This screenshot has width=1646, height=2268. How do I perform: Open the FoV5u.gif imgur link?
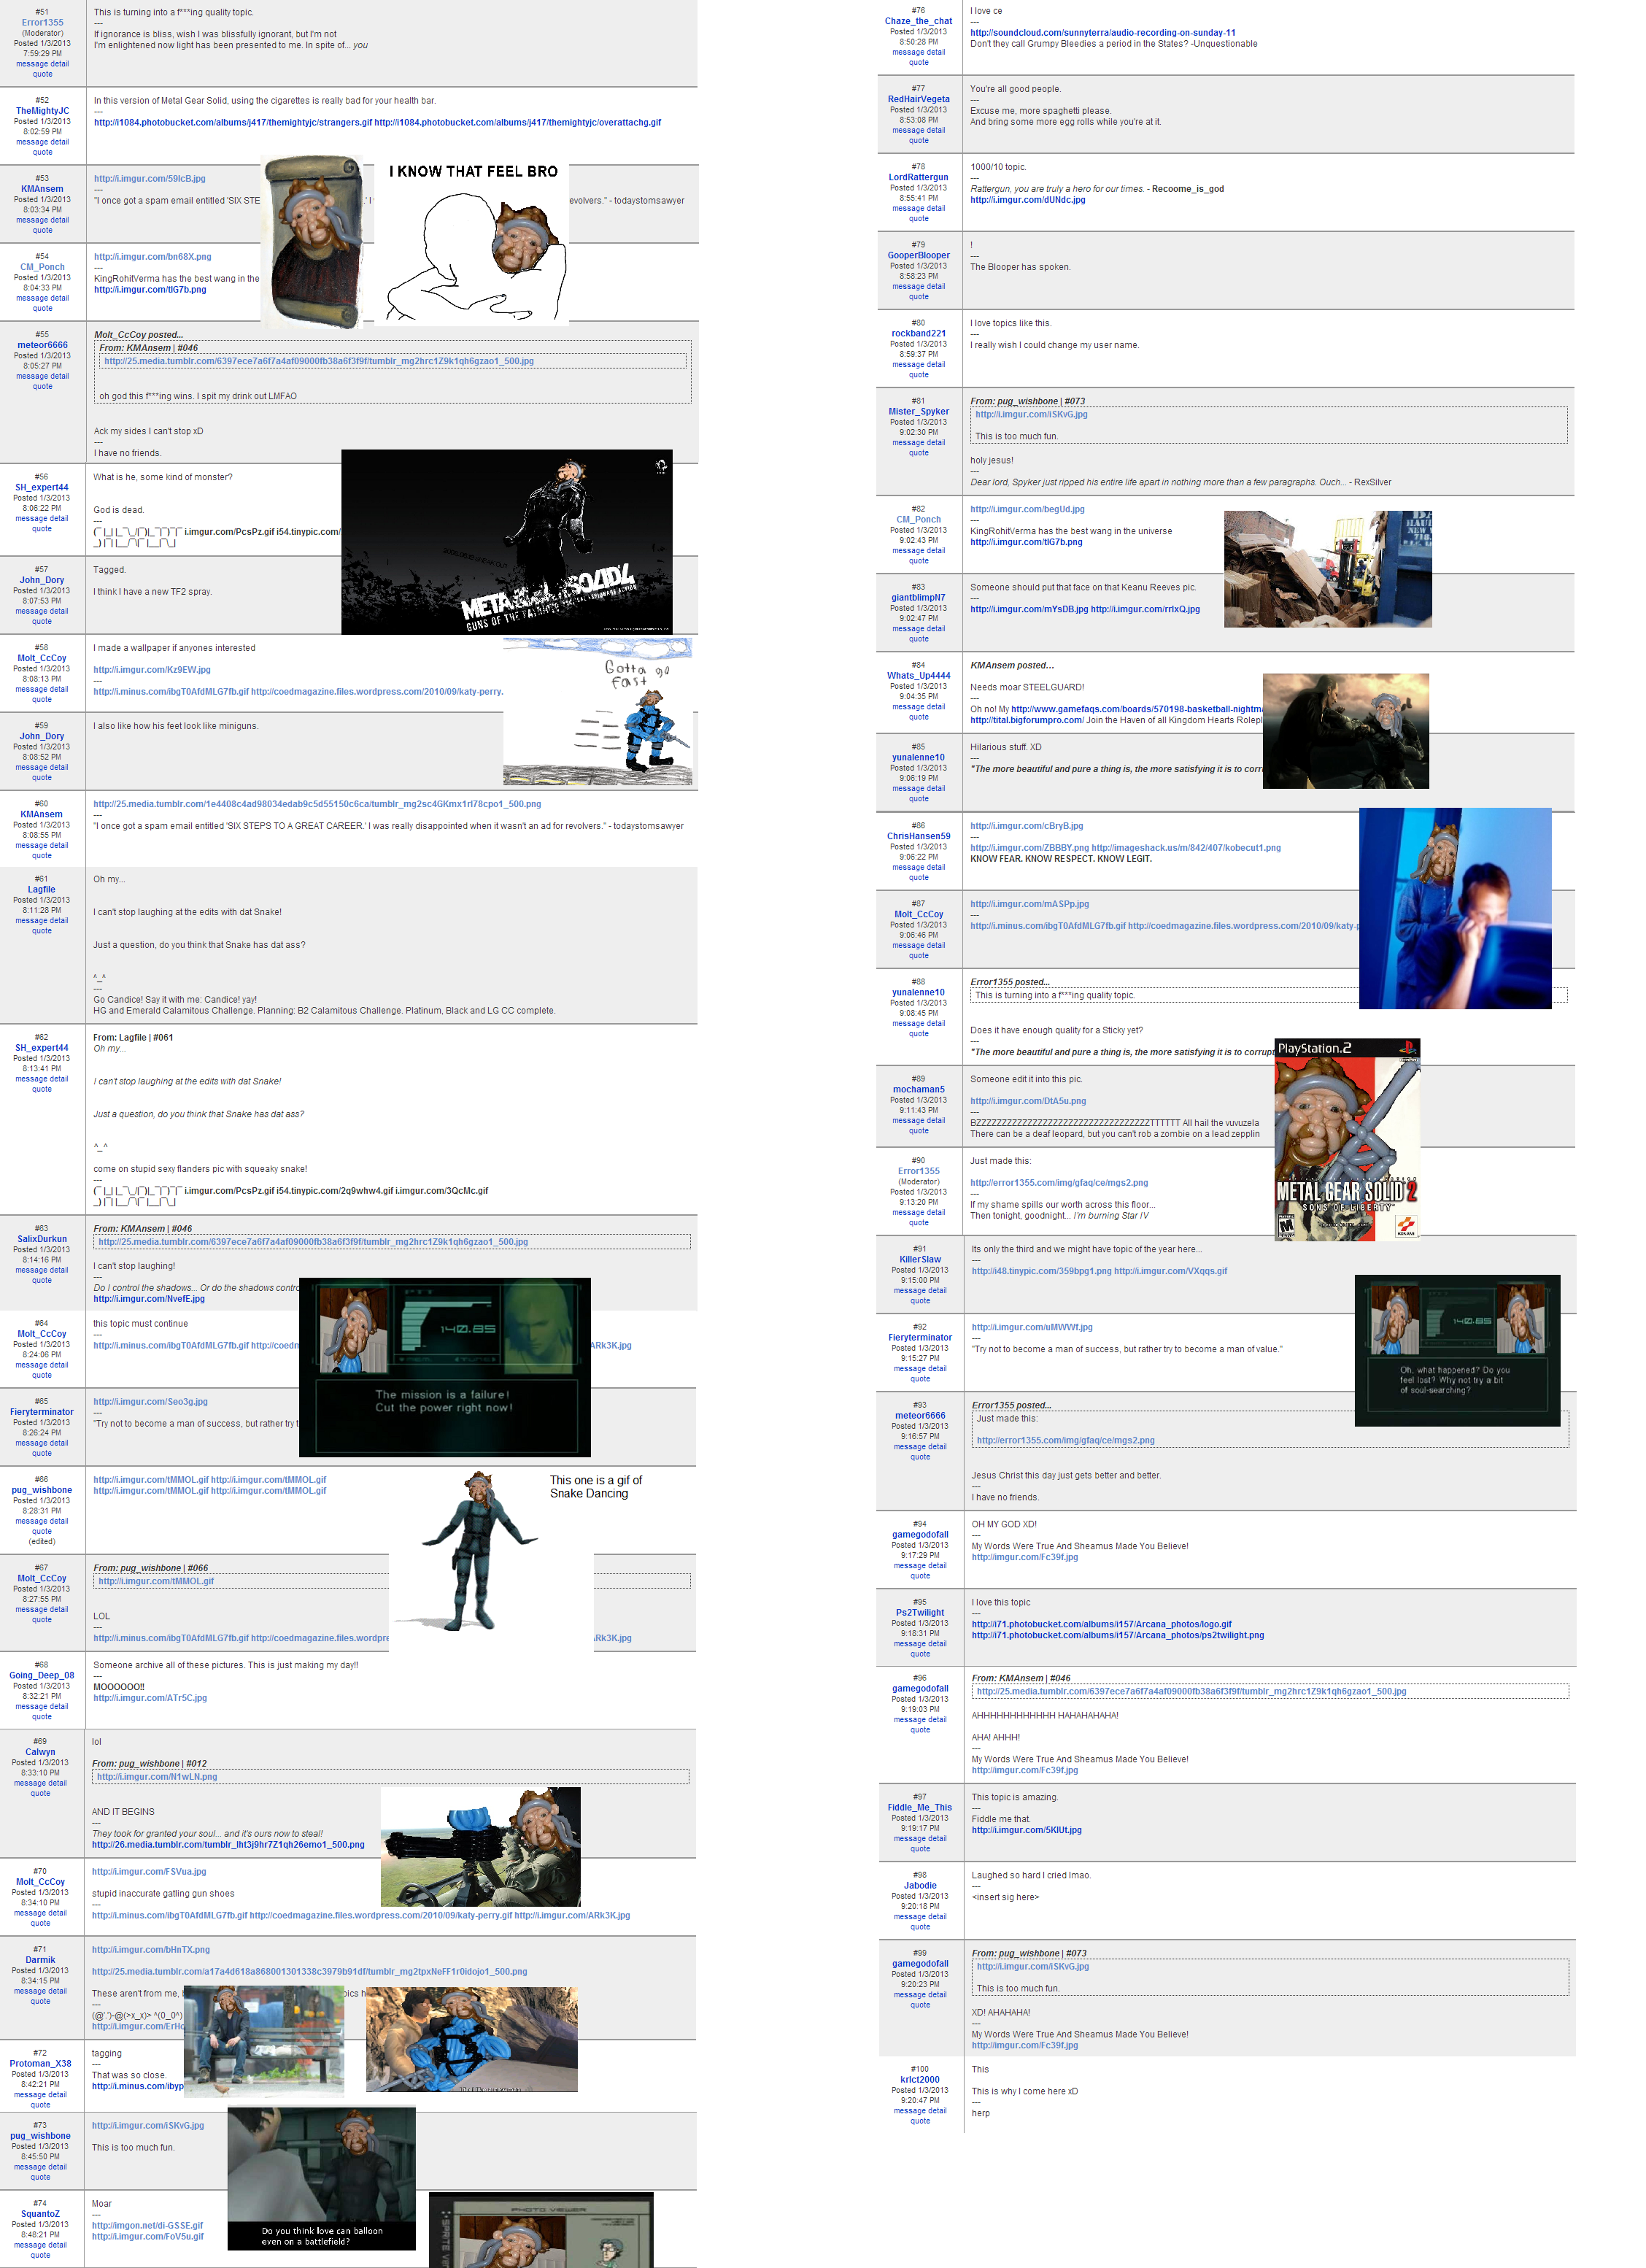148,2237
